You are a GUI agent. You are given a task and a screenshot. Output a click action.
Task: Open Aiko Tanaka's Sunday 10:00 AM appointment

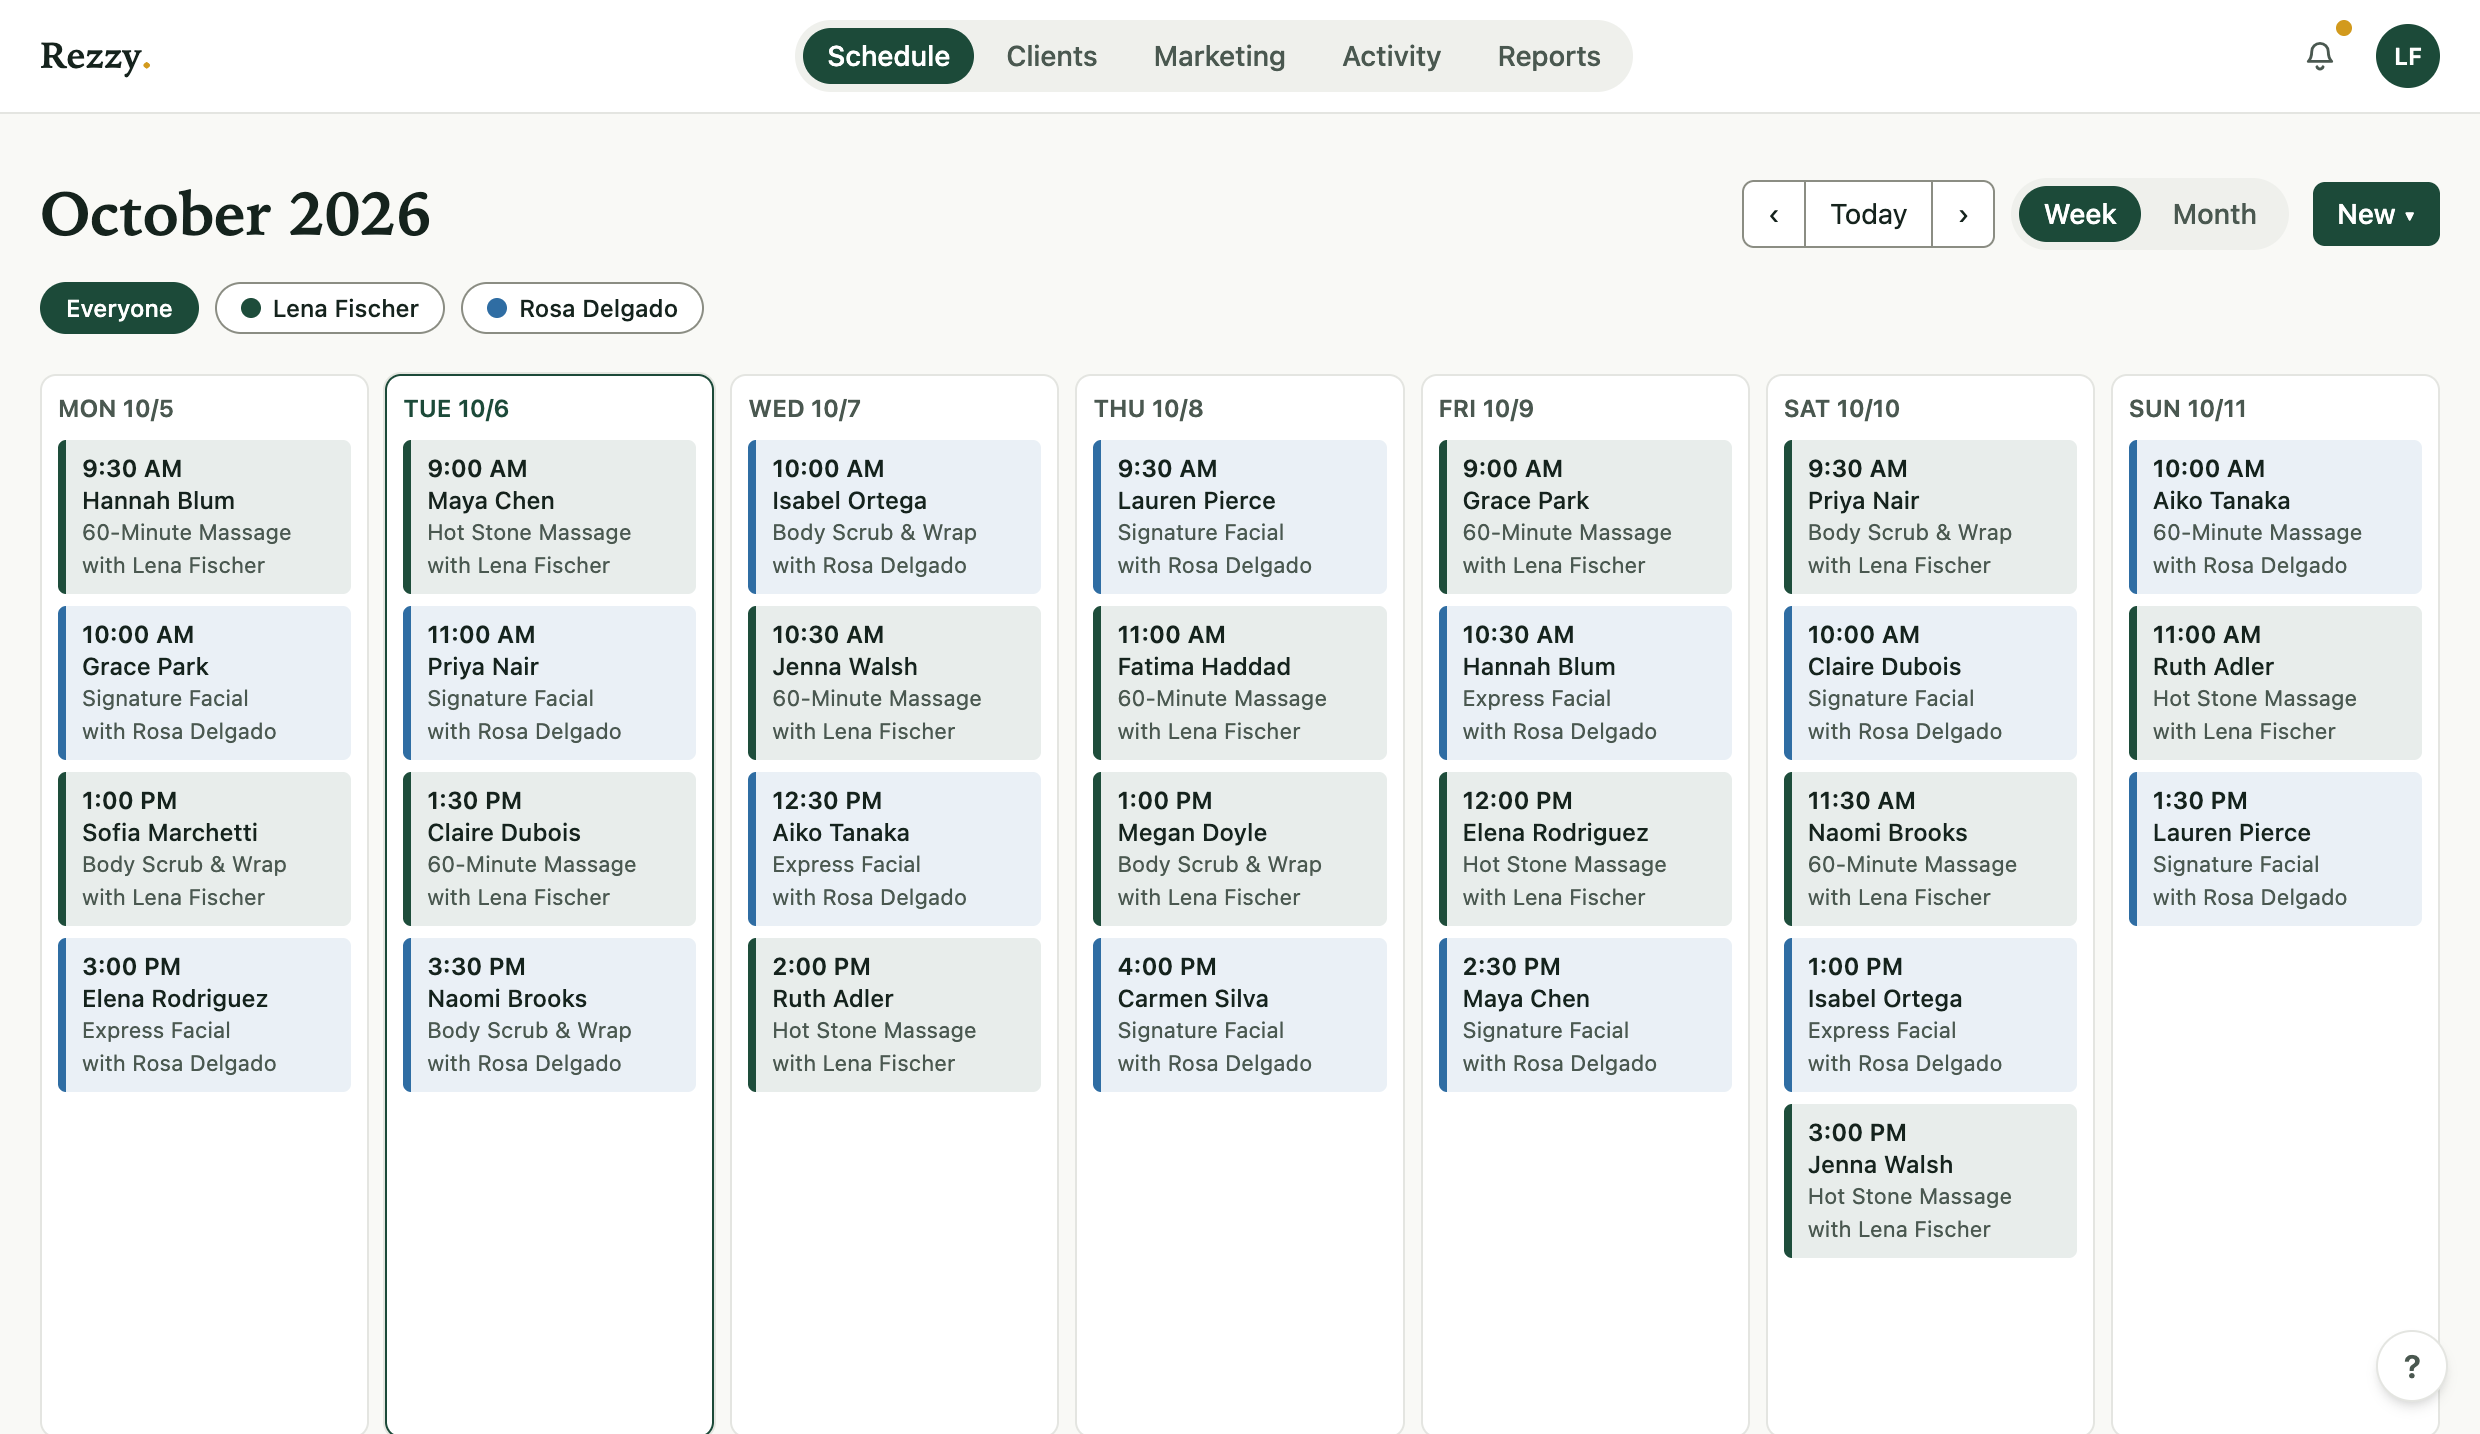(x=2275, y=516)
